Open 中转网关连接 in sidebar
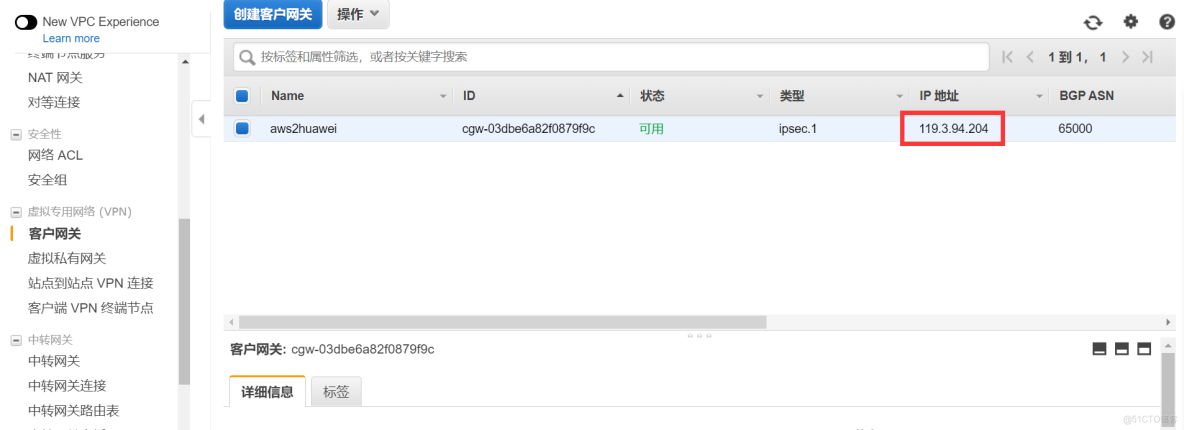The width and height of the screenshot is (1184, 430). tap(67, 385)
